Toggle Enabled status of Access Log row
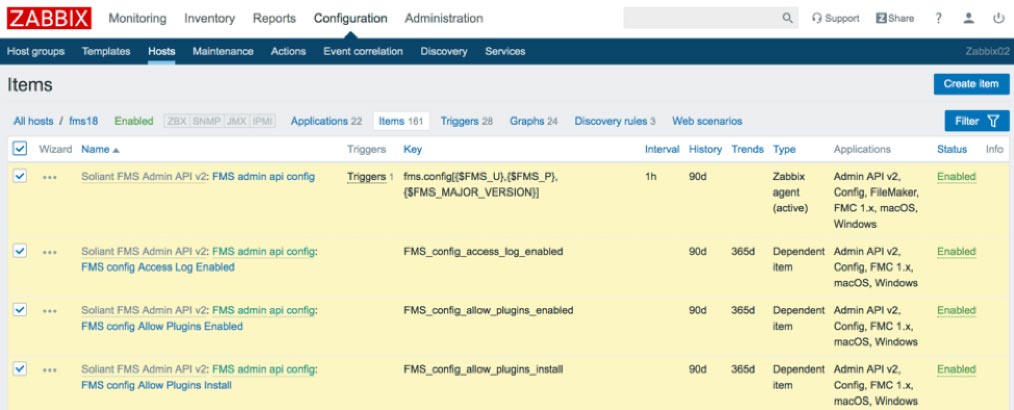The image size is (1014, 410). 956,252
